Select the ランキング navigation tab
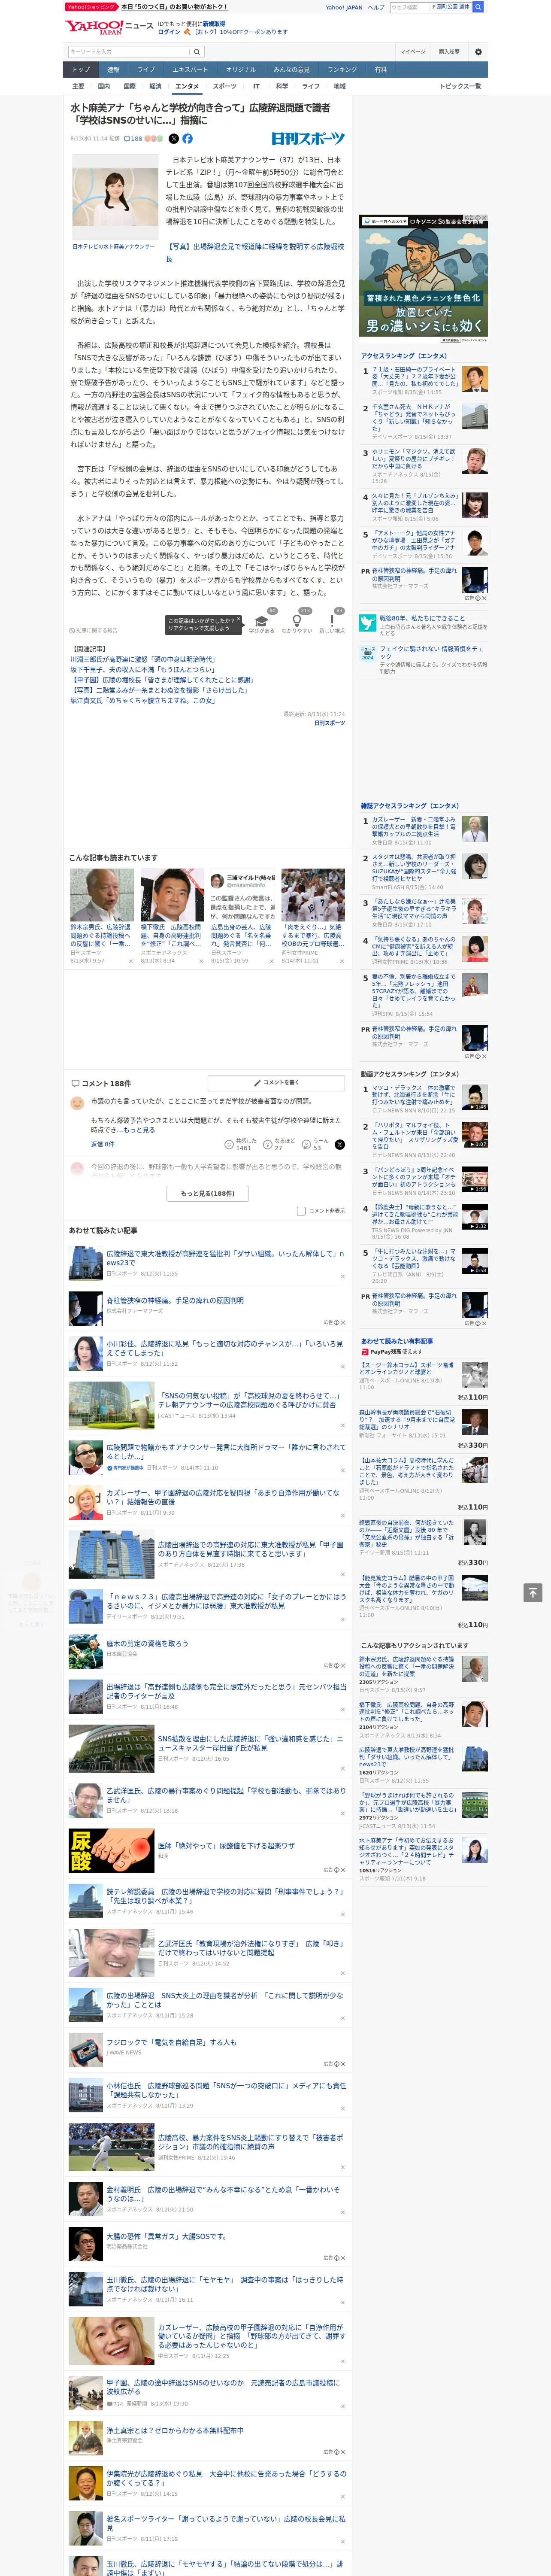This screenshot has height=2576, width=551. (342, 70)
